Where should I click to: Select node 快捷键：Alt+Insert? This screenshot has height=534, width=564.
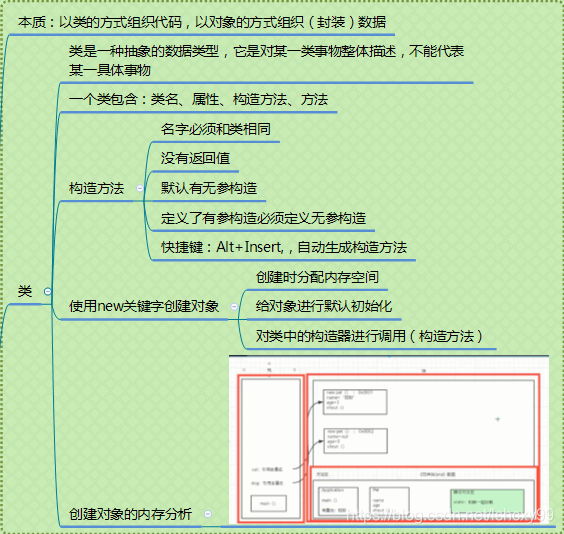(x=284, y=247)
